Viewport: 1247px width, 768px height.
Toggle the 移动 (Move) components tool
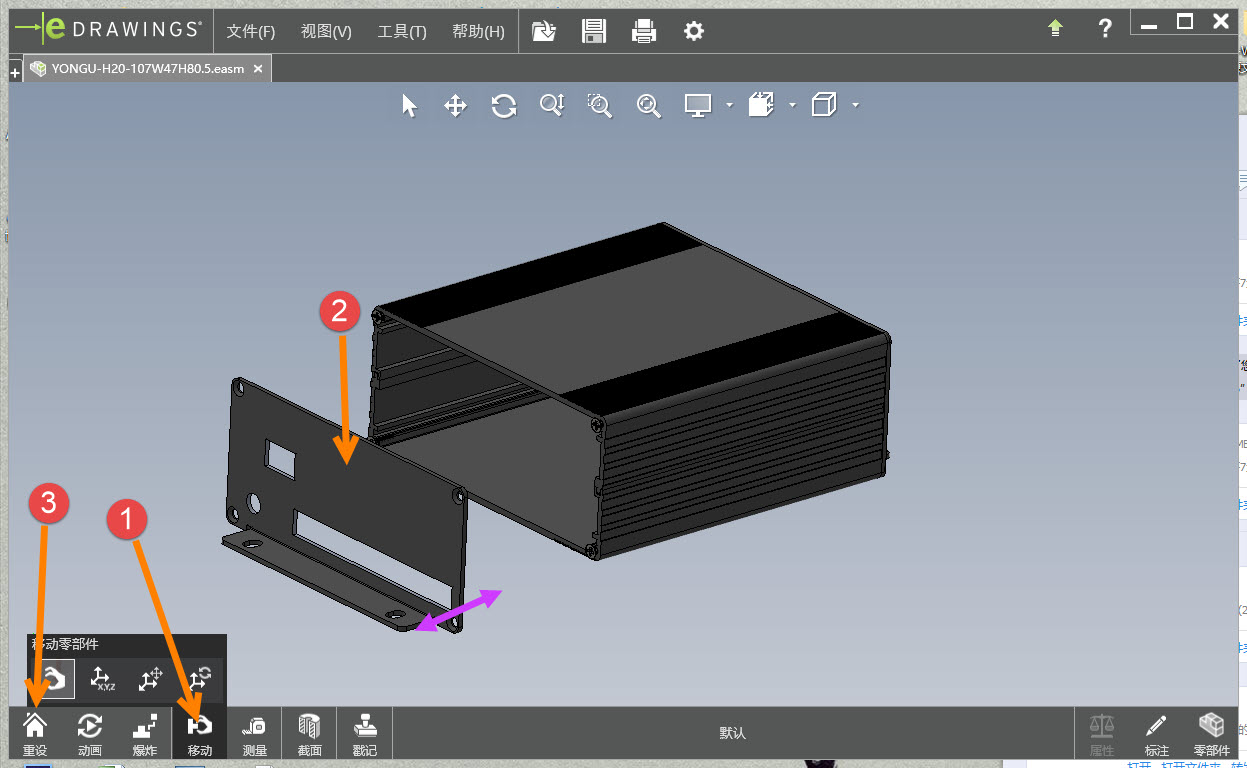[x=200, y=732]
